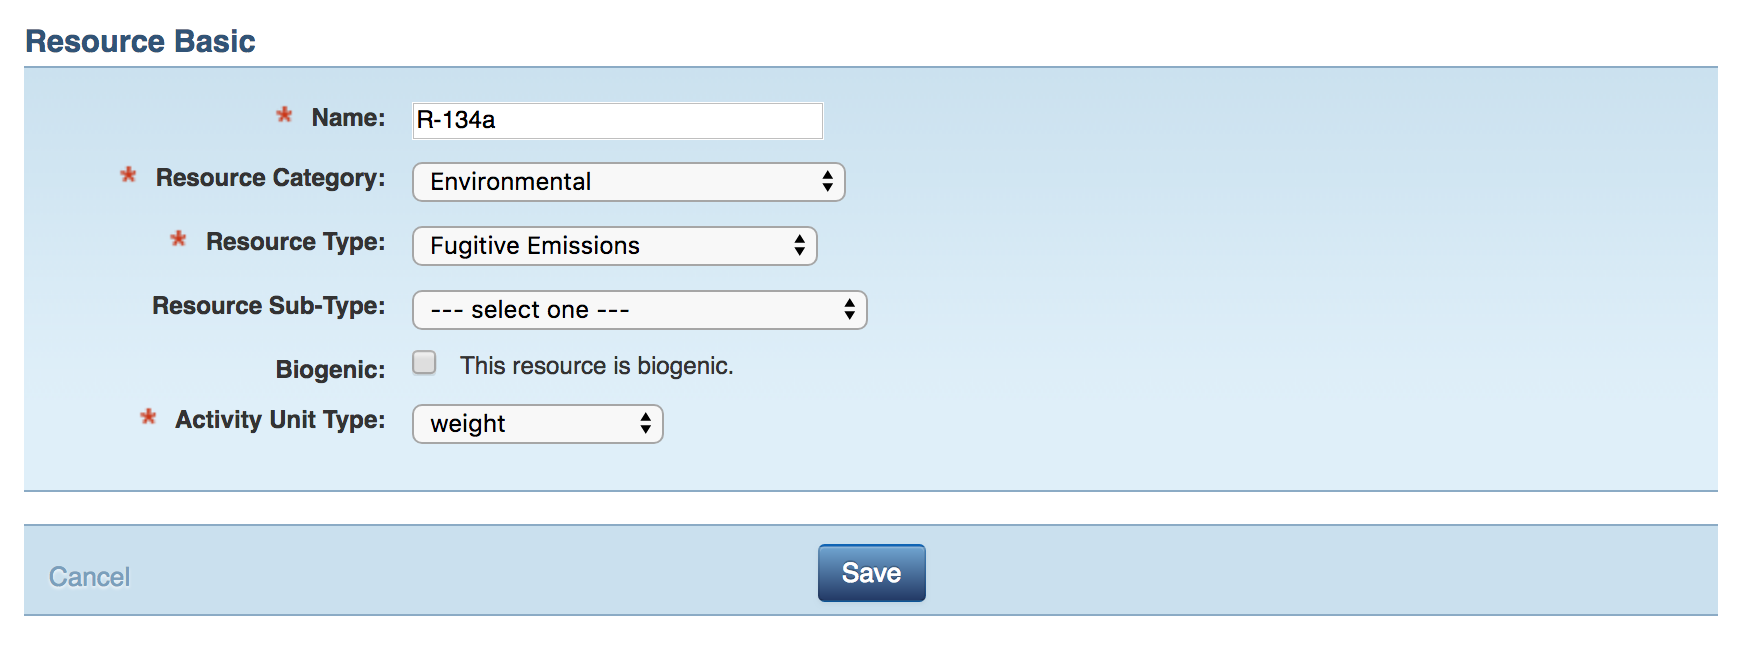
Task: Click the 'Resource Sub-Type:' label
Action: 268,306
